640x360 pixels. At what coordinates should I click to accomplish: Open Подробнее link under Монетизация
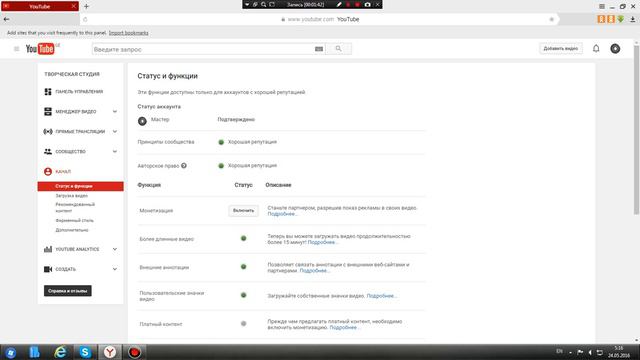pyautogui.click(x=282, y=214)
